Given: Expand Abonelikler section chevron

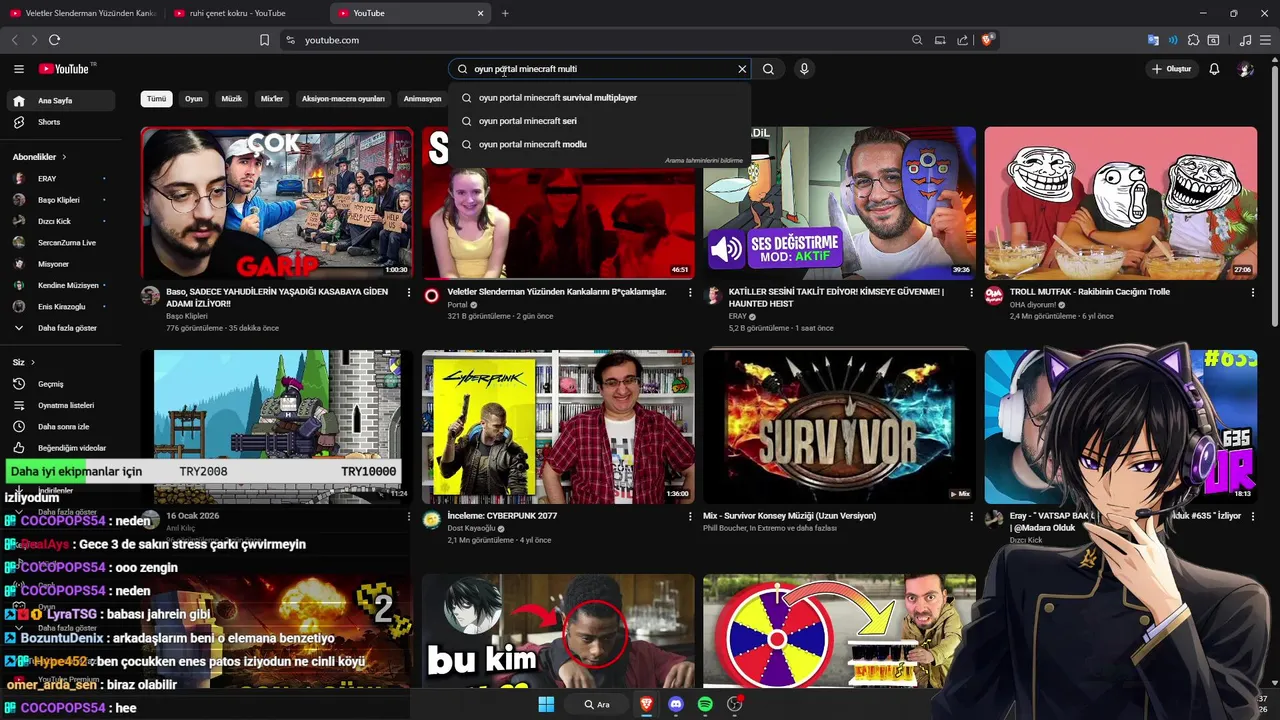Looking at the screenshot, I should [64, 157].
